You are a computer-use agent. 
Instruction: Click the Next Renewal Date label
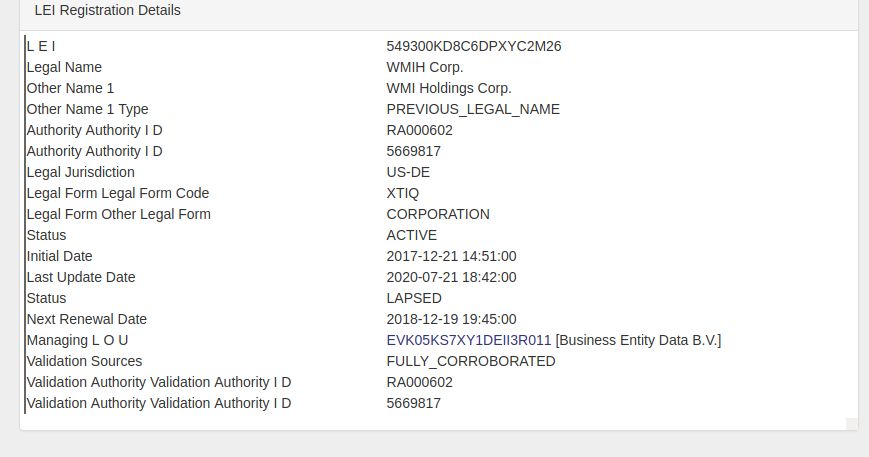pyautogui.click(x=87, y=319)
